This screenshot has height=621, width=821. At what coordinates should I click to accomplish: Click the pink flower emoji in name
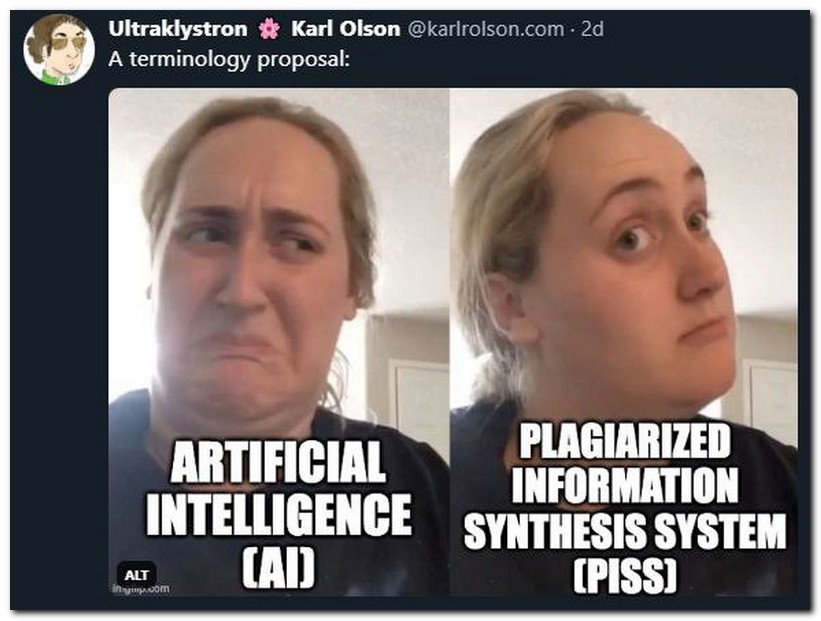pos(269,29)
